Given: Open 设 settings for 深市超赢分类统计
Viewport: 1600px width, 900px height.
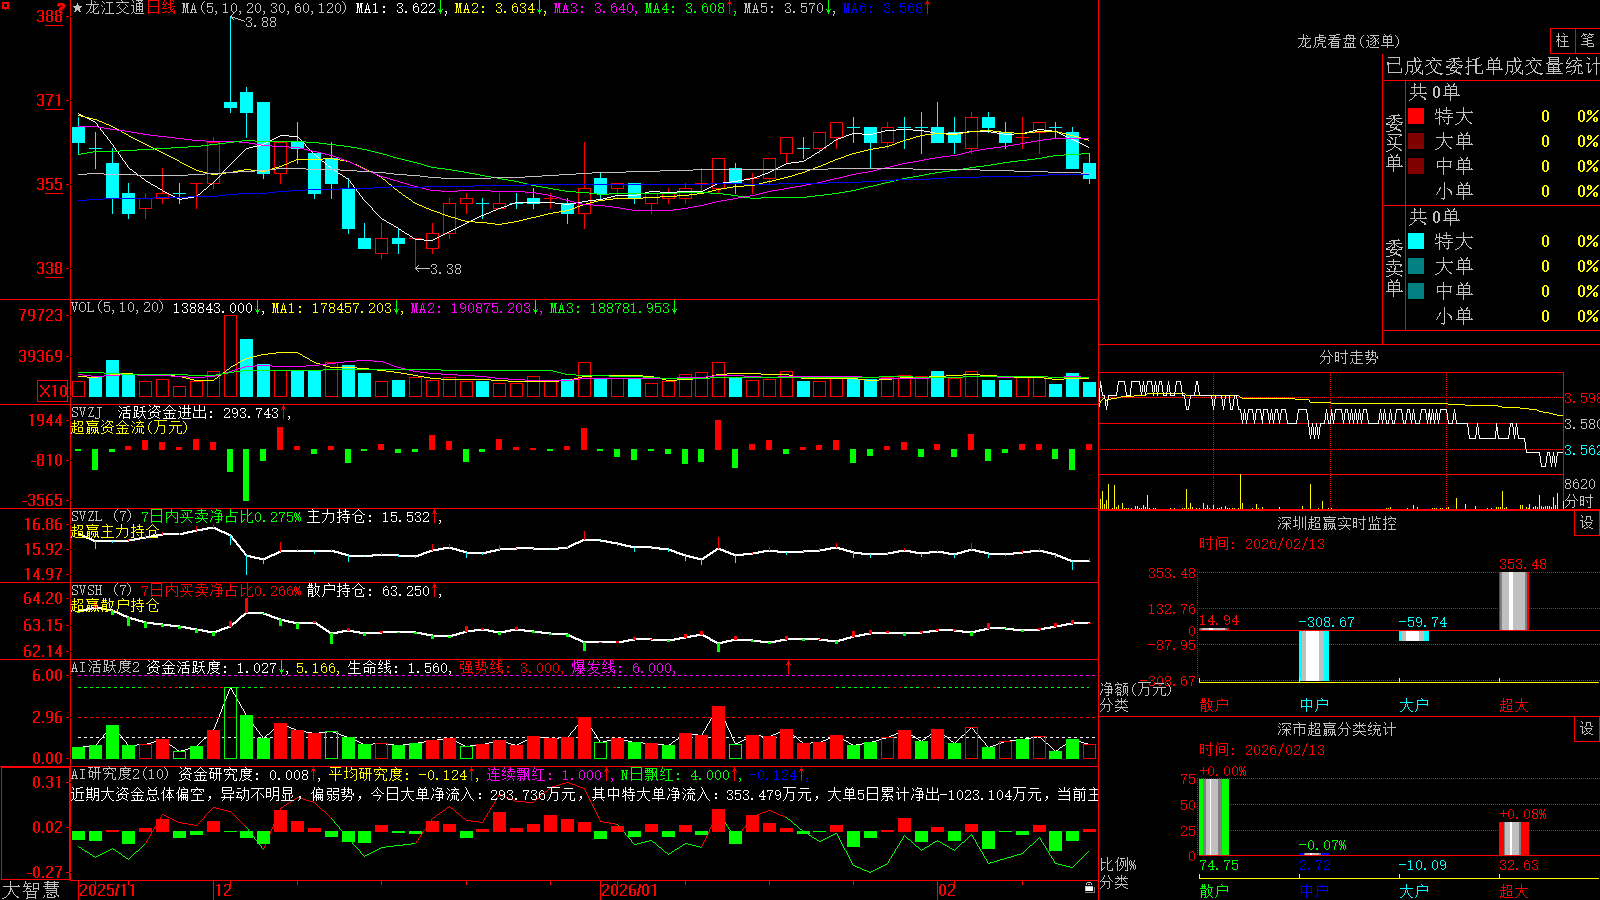Looking at the screenshot, I should pos(1587,729).
